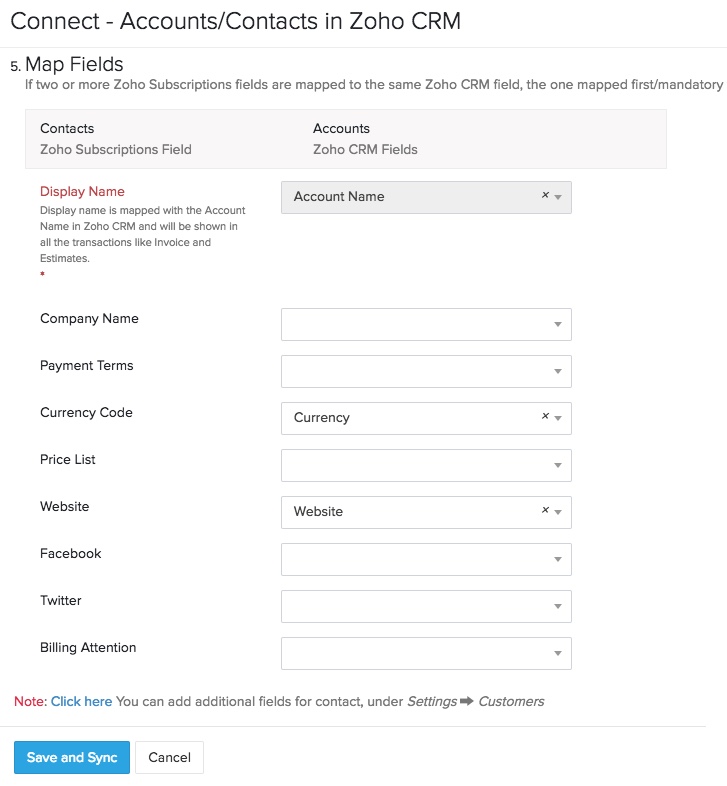Open the Payment Terms dropdown
This screenshot has width=727, height=786.
click(426, 371)
